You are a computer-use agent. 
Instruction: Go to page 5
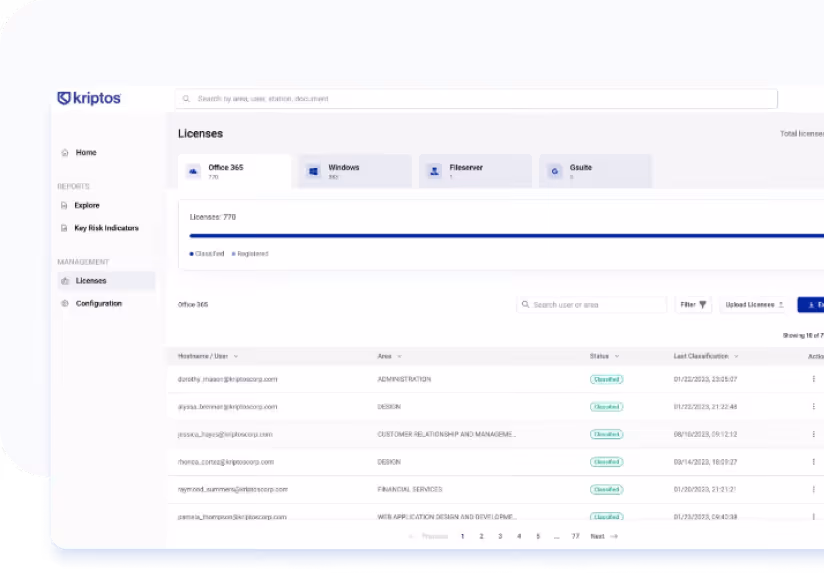538,536
